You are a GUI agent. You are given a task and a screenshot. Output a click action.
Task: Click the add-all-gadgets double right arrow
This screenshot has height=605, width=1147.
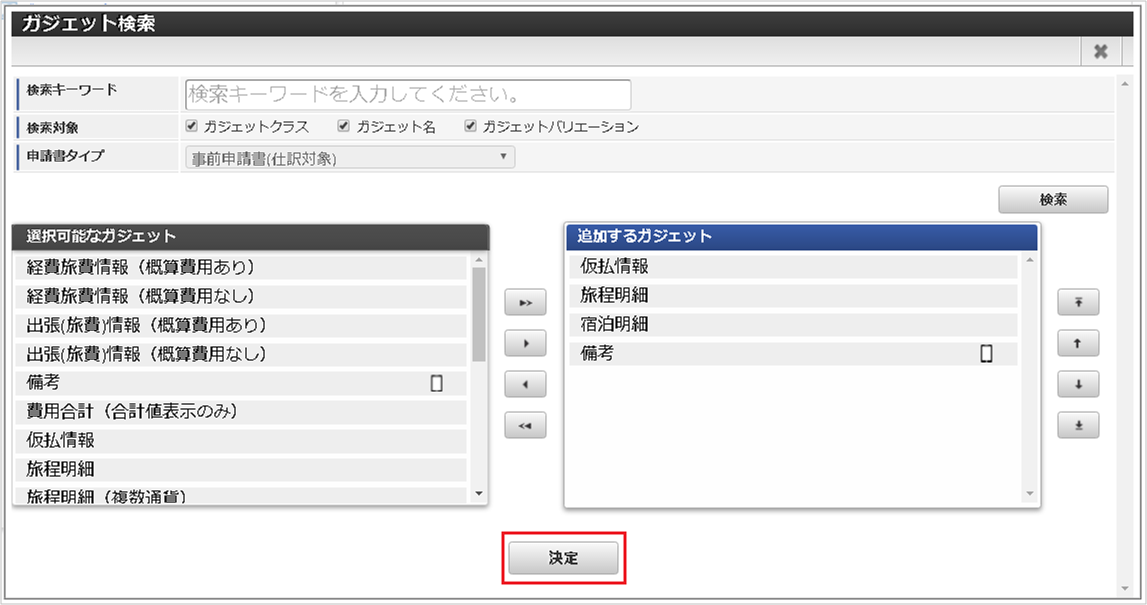click(525, 302)
